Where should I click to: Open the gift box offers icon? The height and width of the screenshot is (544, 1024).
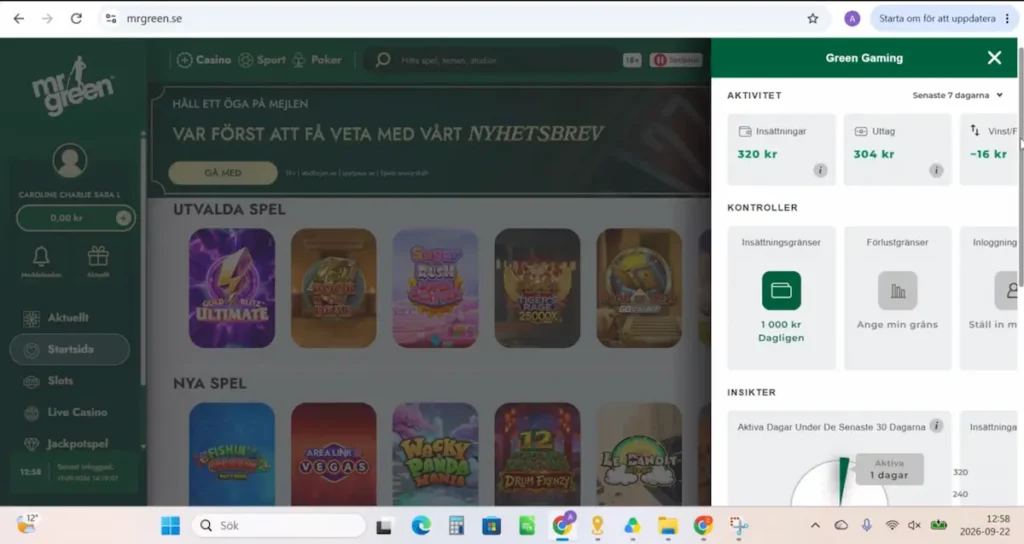pos(98,256)
